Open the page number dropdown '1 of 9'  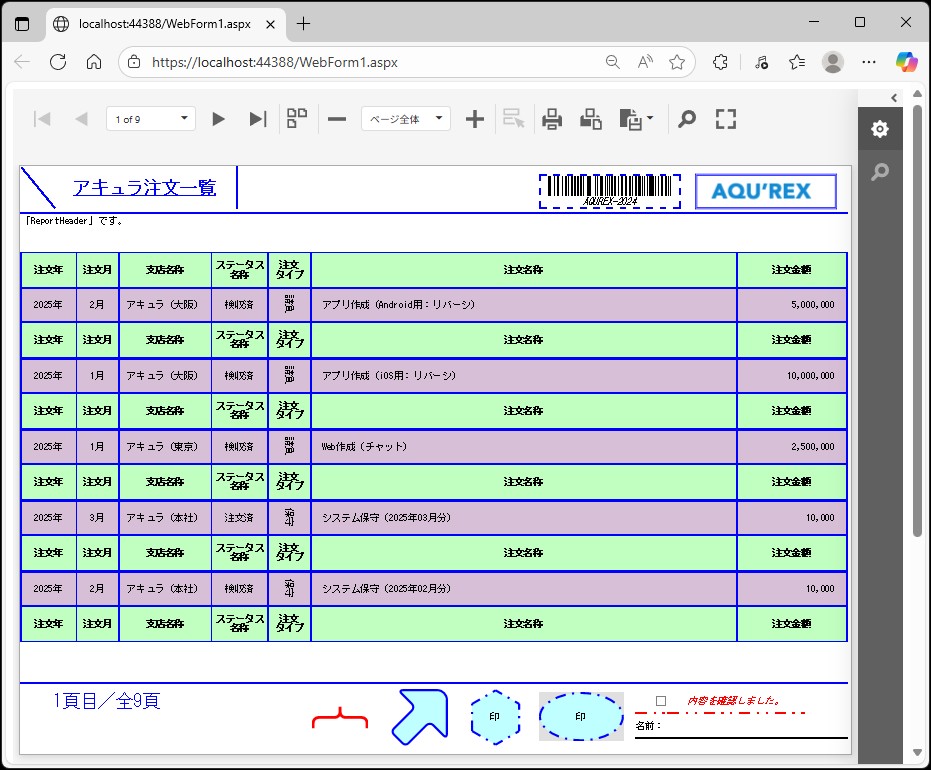coord(151,119)
